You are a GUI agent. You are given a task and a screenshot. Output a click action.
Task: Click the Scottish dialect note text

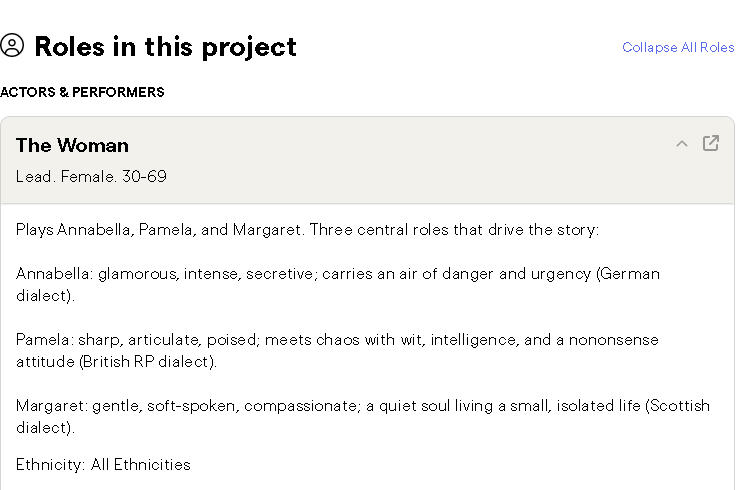click(676, 405)
